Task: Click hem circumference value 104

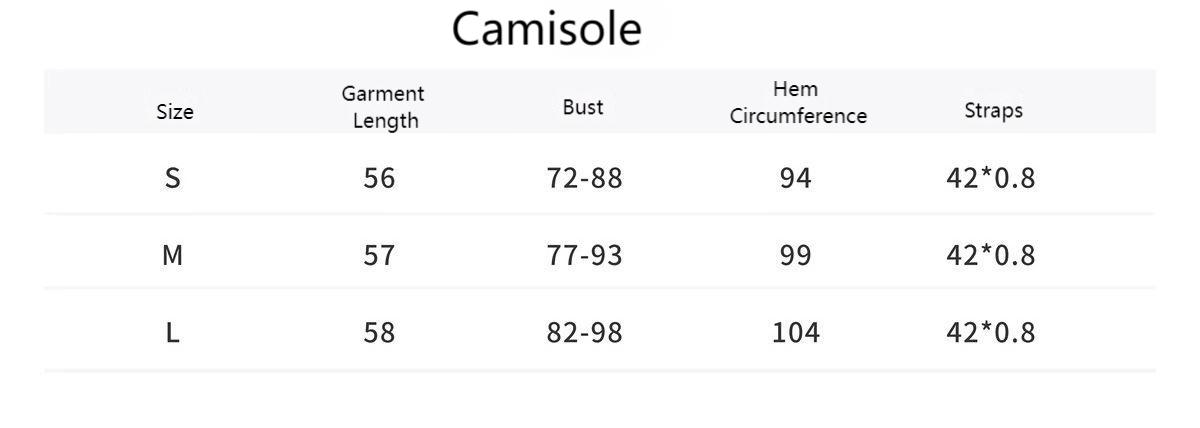Action: 796,332
